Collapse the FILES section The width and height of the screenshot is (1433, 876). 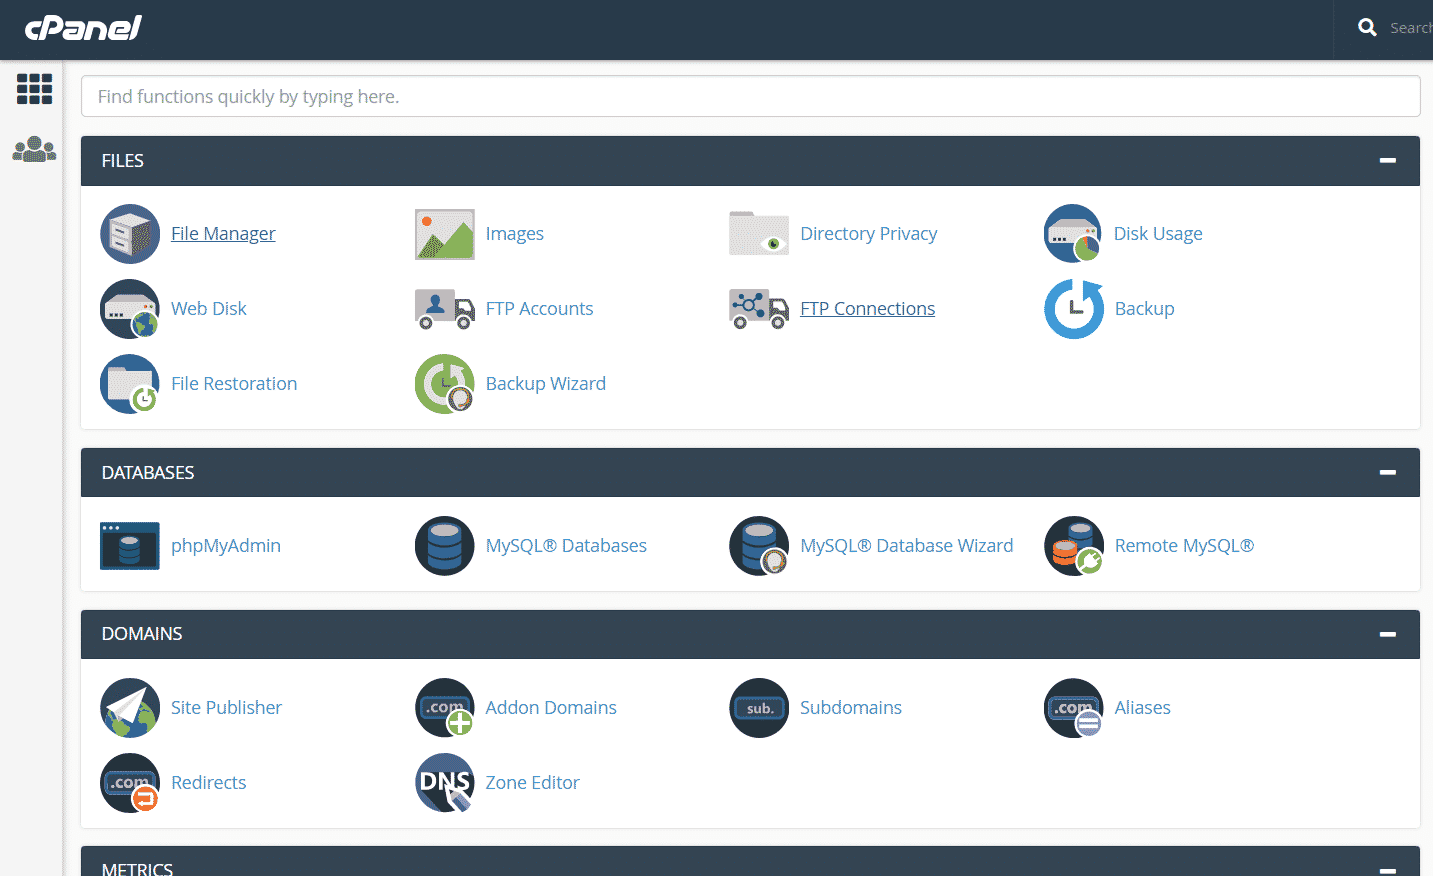(1387, 161)
